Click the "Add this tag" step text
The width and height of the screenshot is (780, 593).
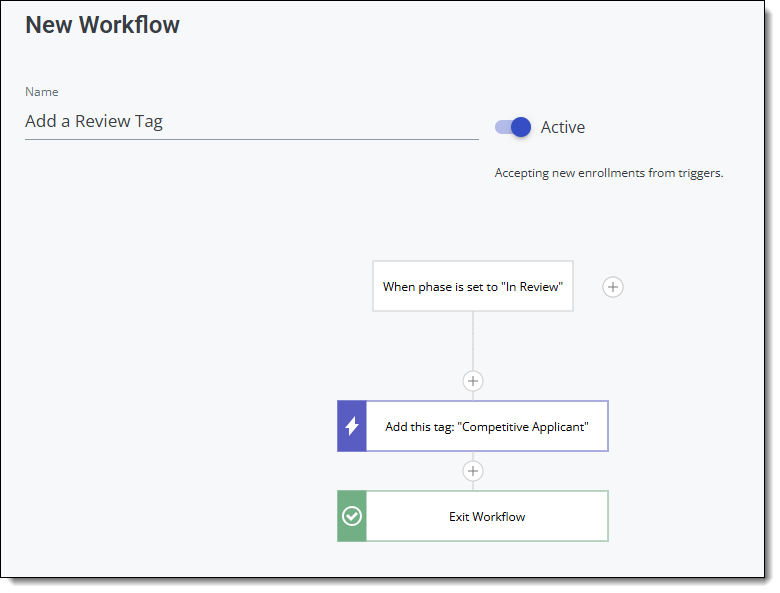[x=487, y=427]
